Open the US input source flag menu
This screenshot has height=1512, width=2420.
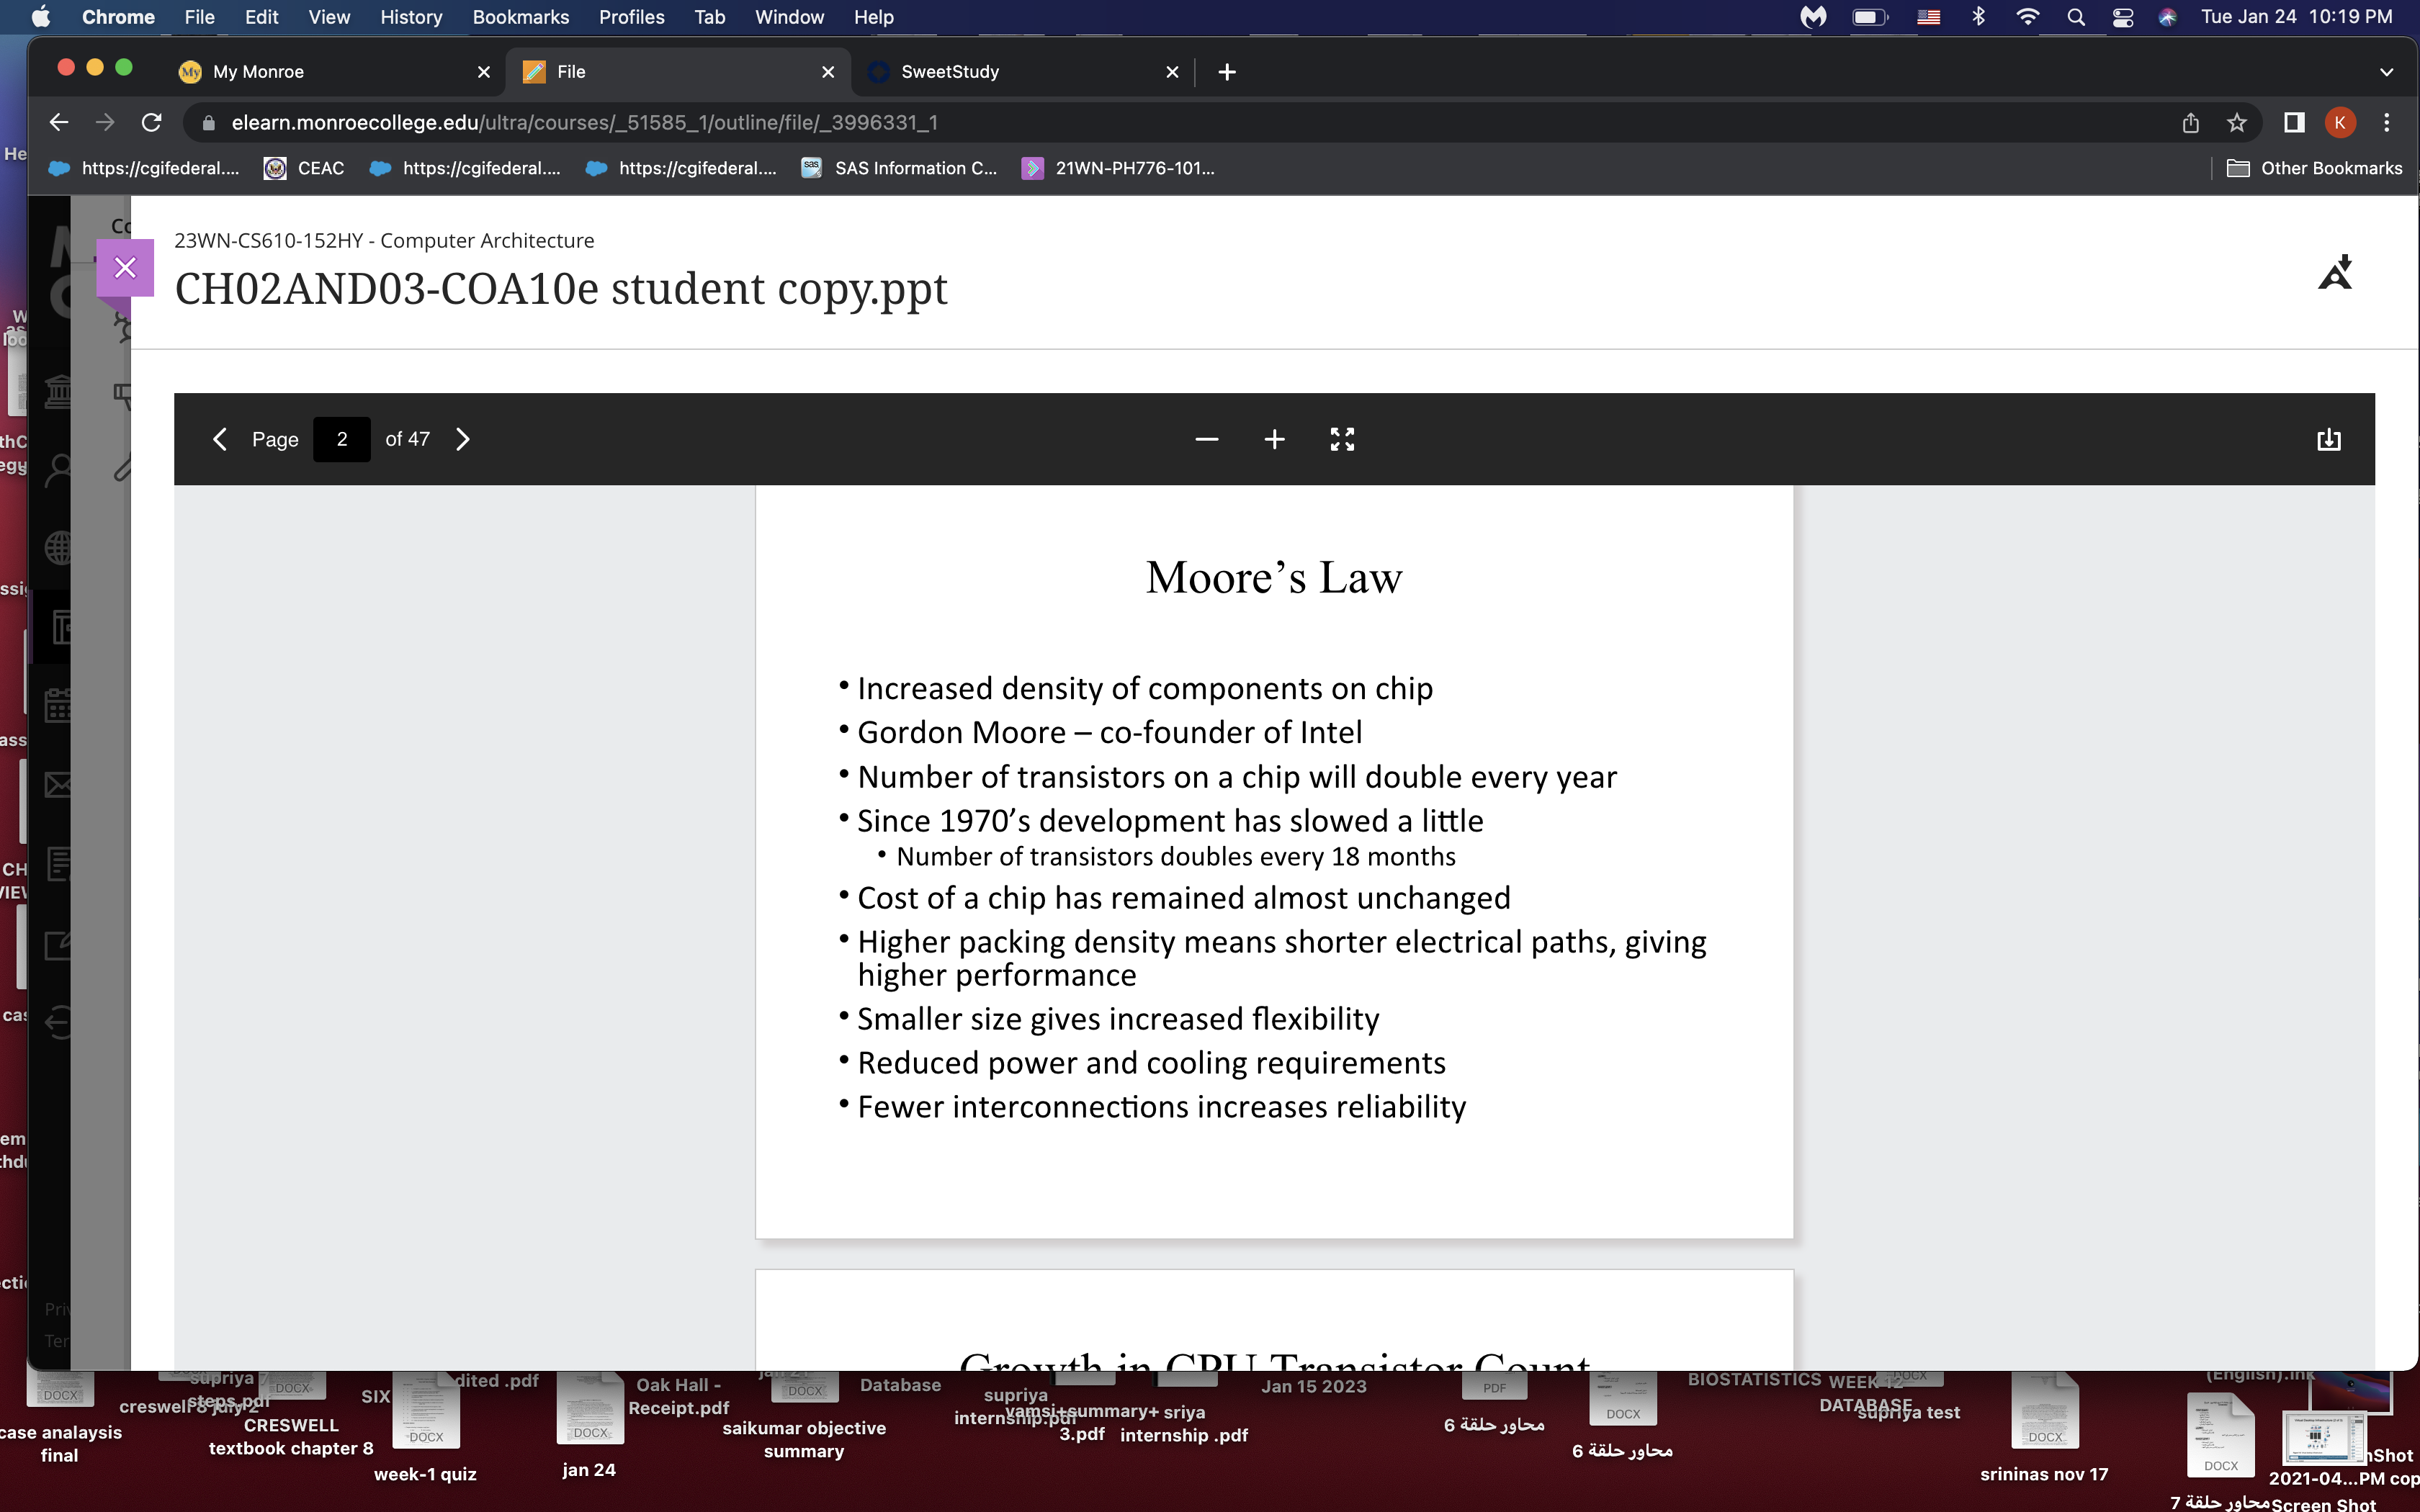coord(1929,17)
